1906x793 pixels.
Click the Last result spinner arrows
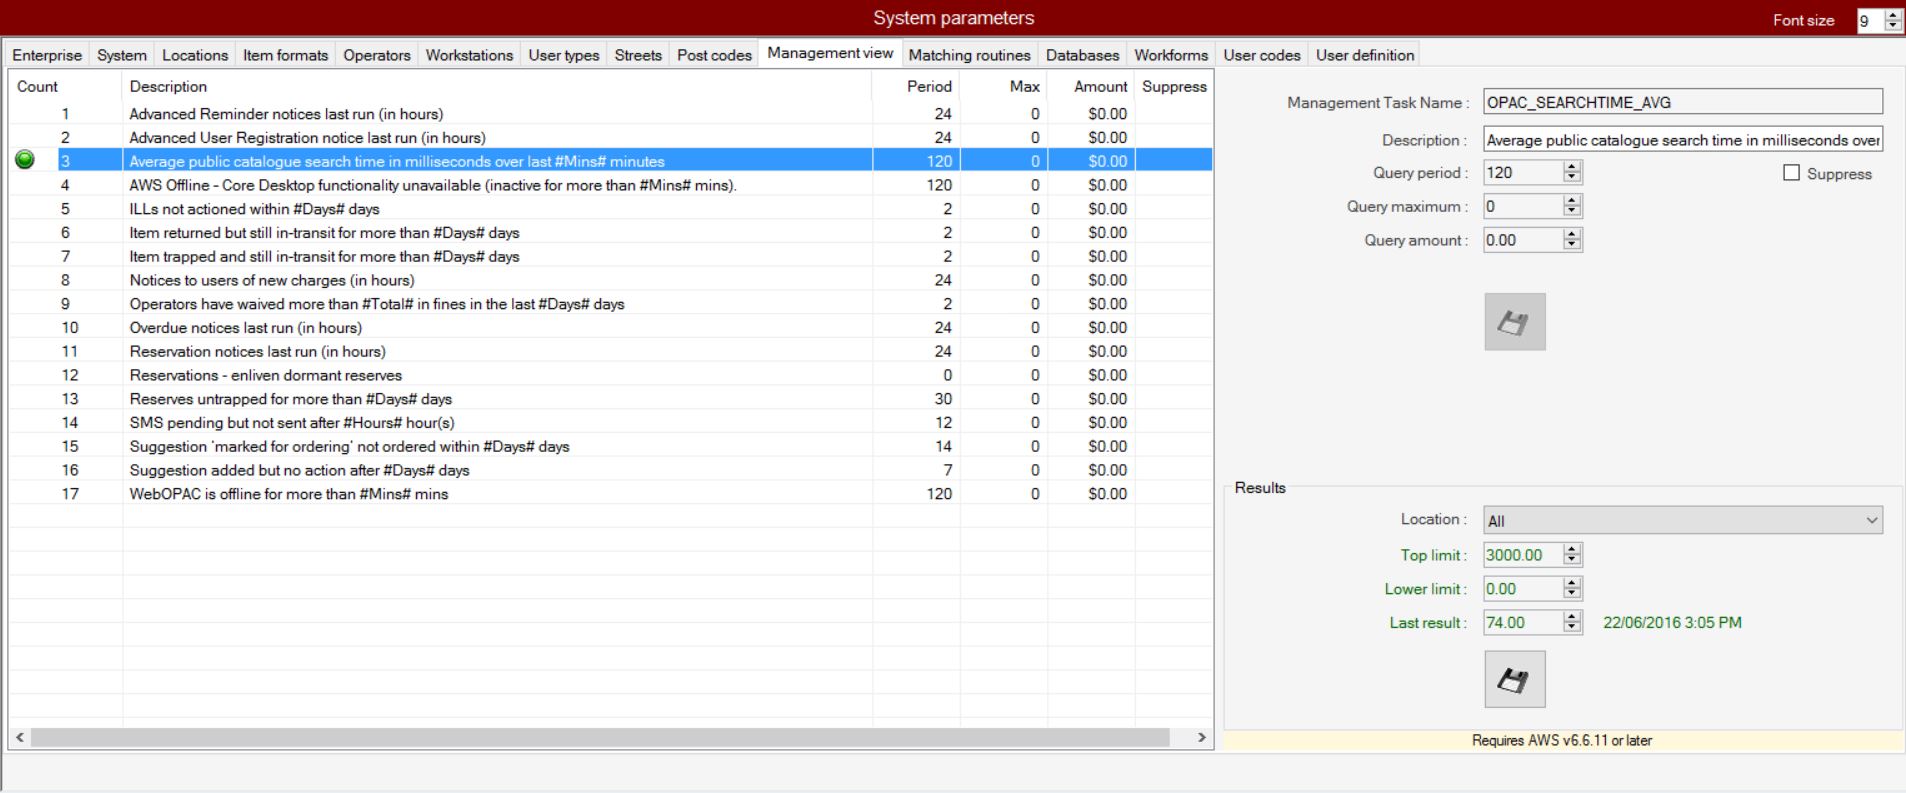tap(1572, 622)
